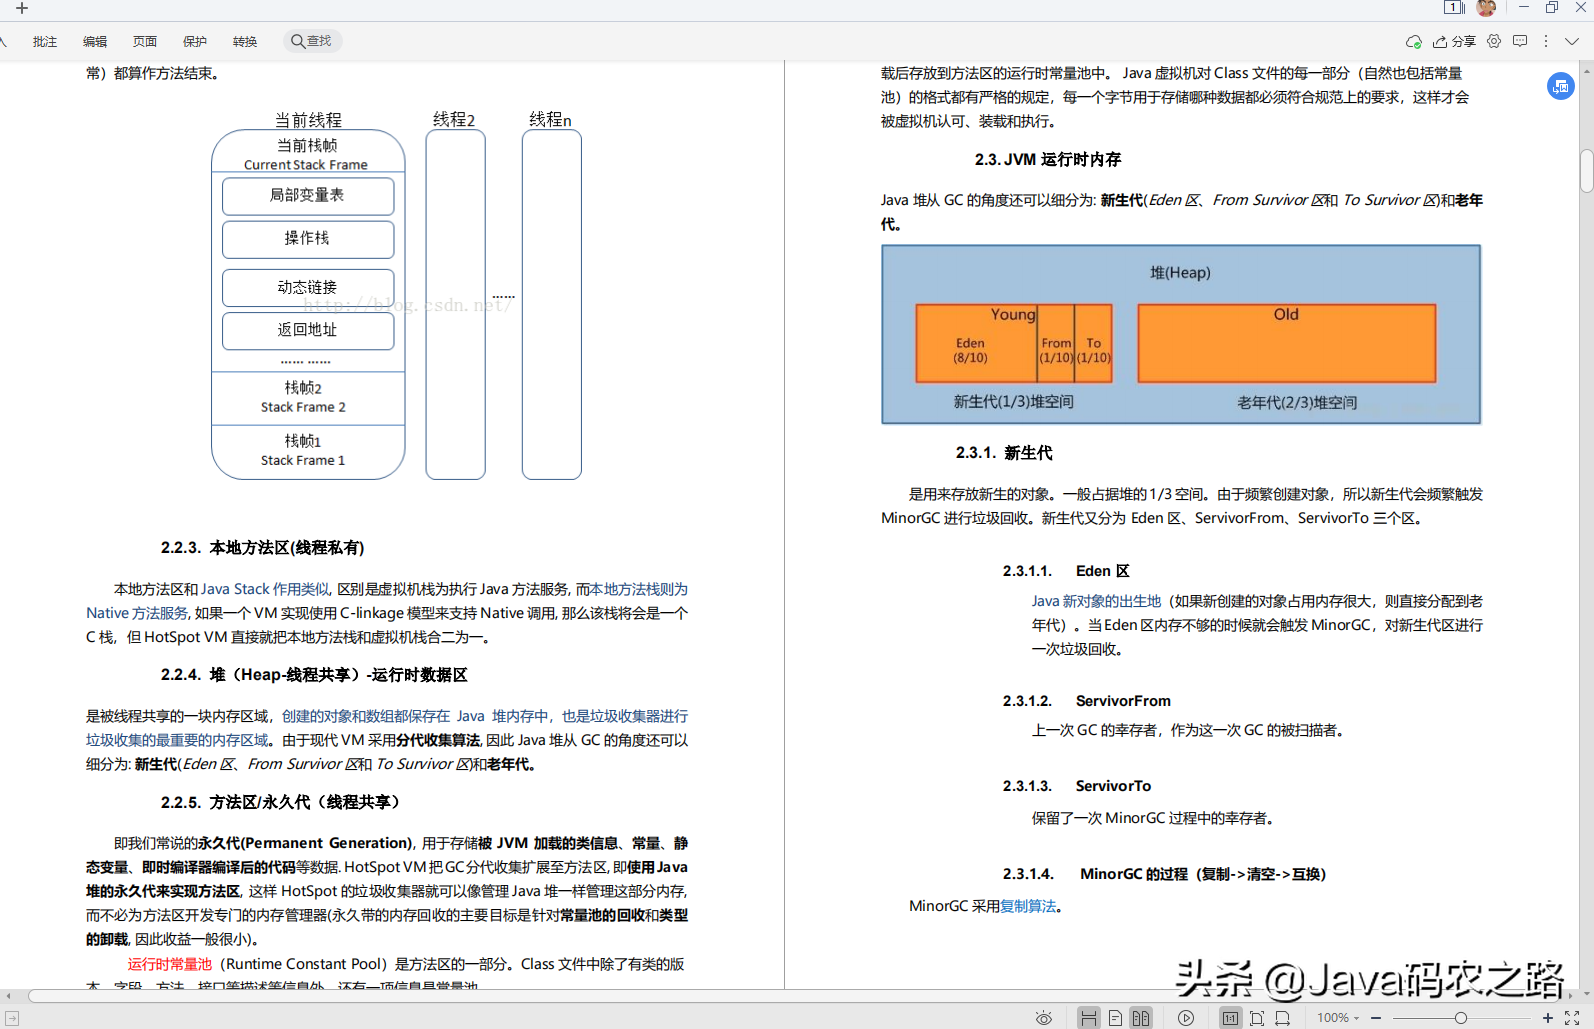Click the vertical scrollbar thumb

pos(1586,170)
